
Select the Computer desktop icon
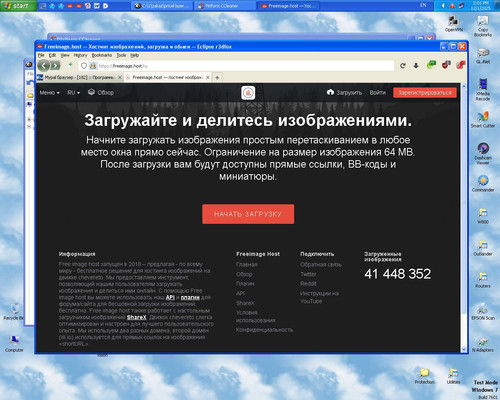point(14,344)
